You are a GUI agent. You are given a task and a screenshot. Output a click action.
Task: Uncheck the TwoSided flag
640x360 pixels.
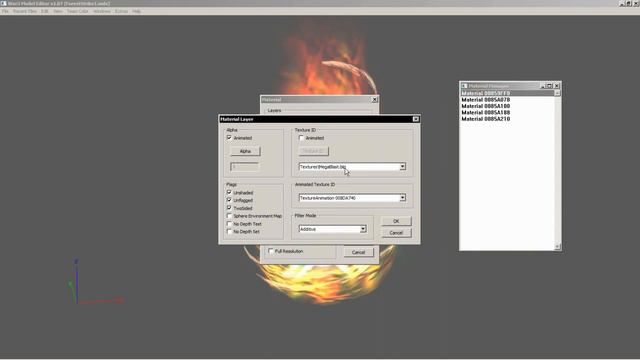(x=229, y=208)
